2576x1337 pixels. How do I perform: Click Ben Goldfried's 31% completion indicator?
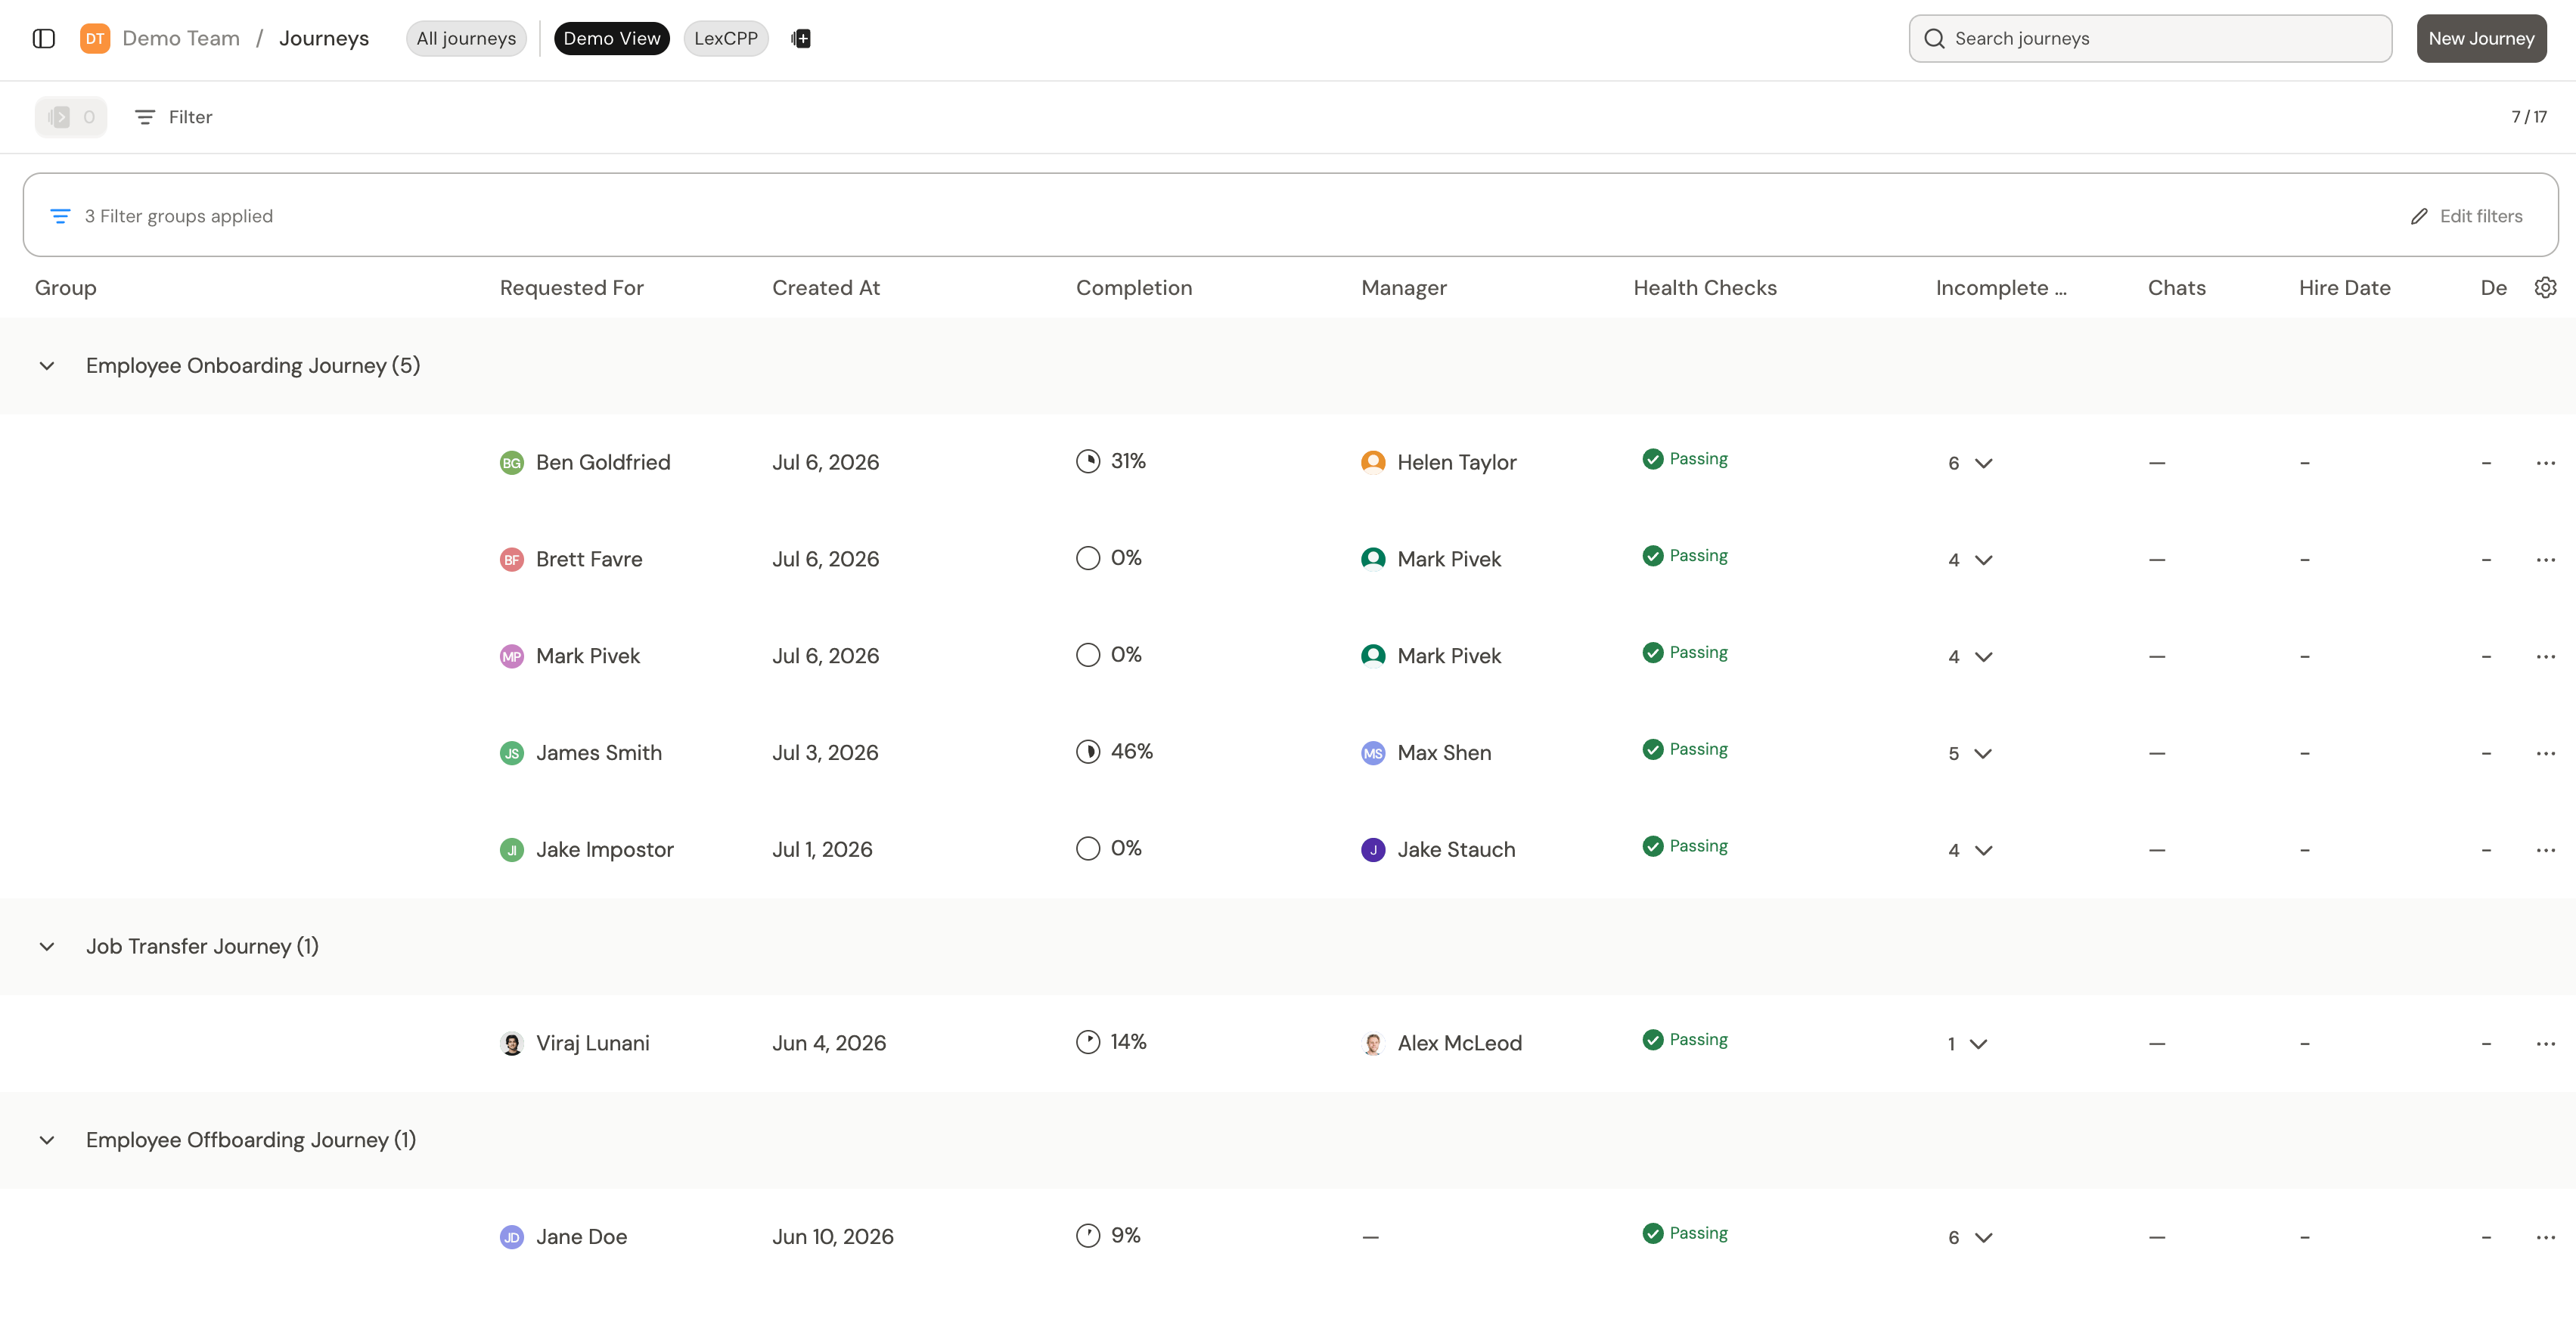[1111, 461]
